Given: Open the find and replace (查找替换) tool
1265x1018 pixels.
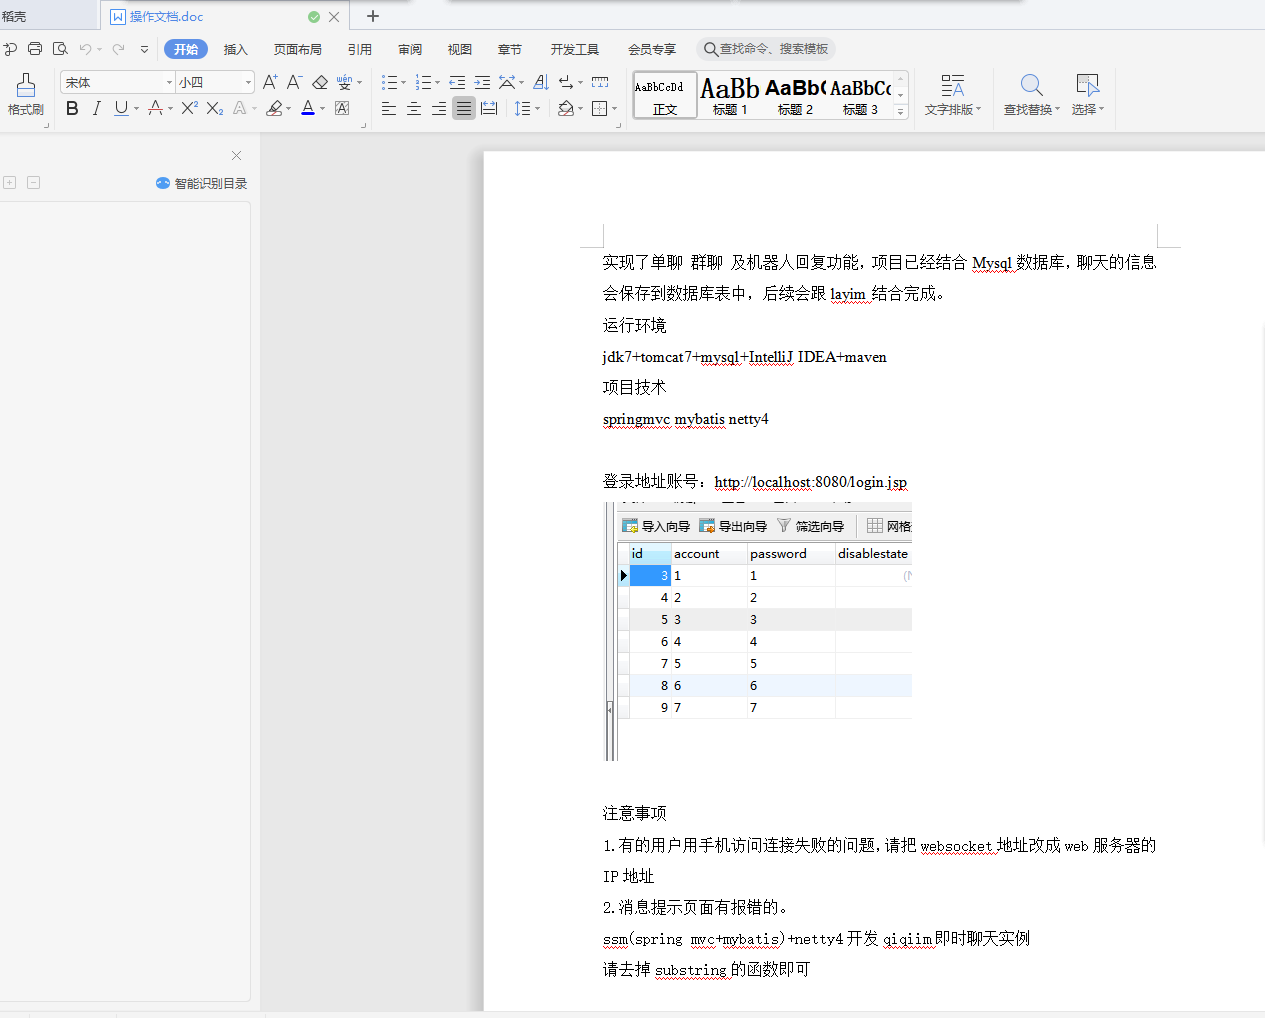Looking at the screenshot, I should click(x=1030, y=95).
